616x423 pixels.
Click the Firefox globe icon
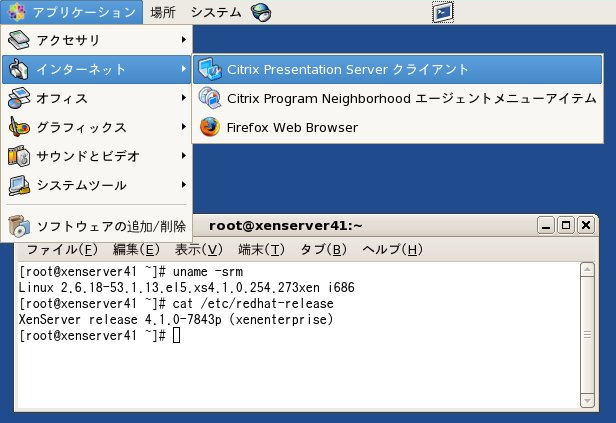(x=210, y=127)
